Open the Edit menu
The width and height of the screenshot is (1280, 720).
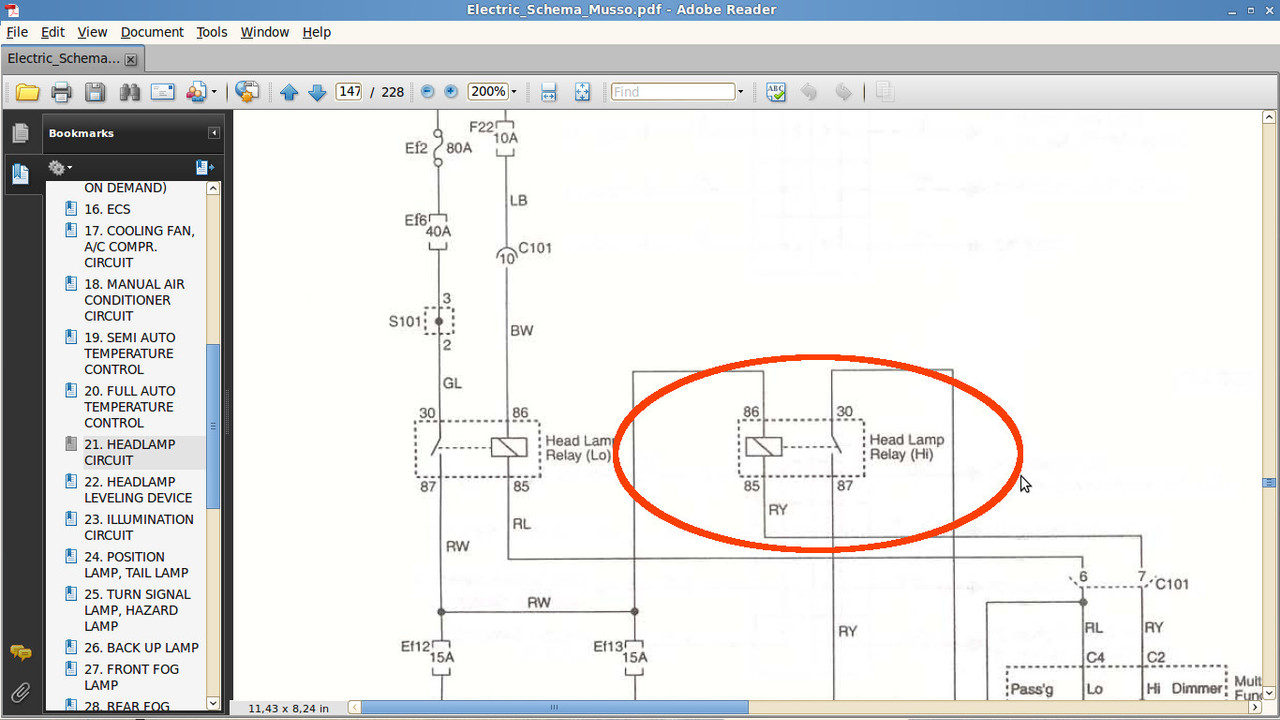tap(53, 32)
